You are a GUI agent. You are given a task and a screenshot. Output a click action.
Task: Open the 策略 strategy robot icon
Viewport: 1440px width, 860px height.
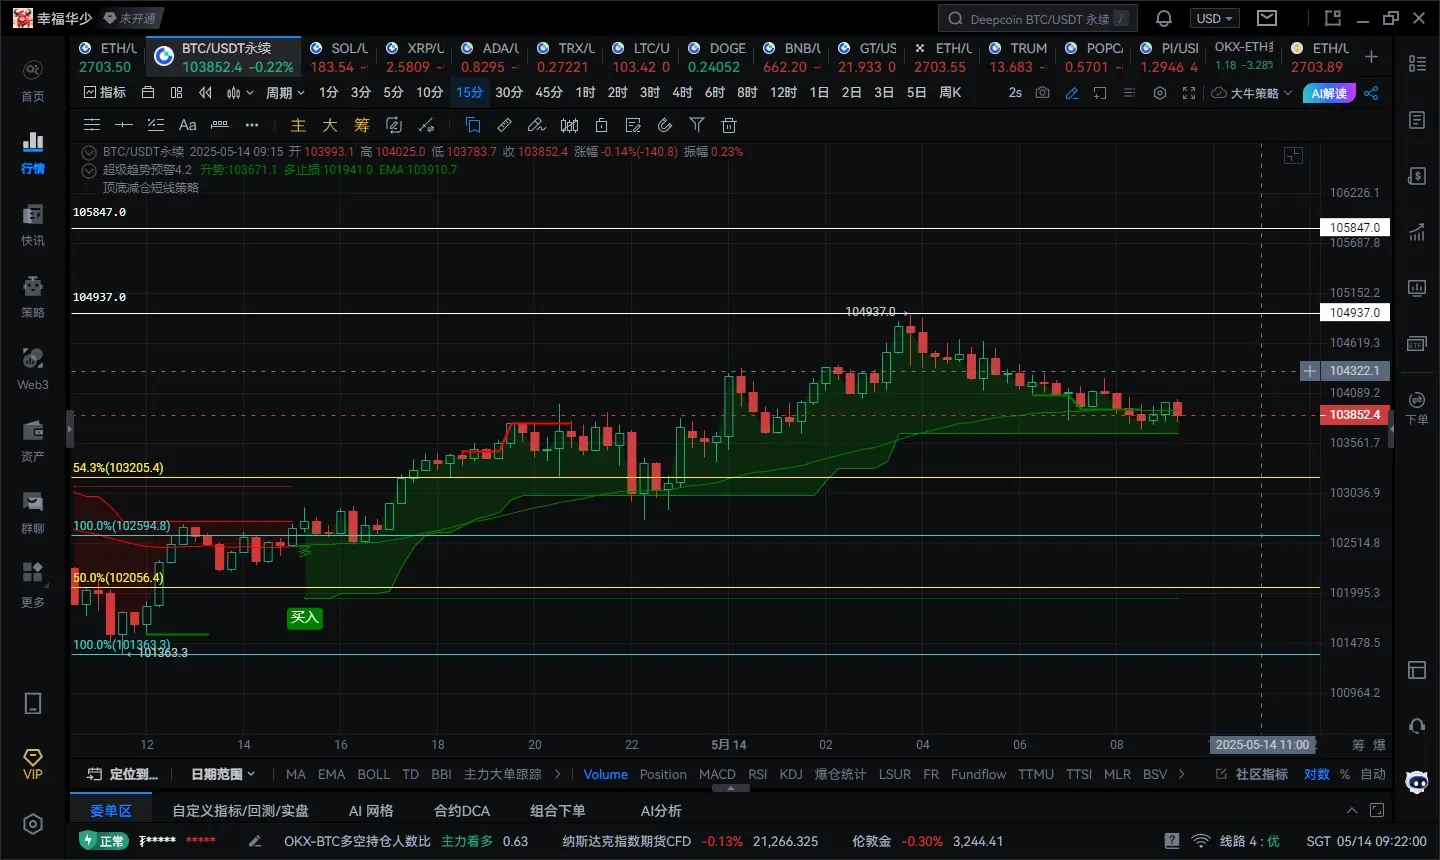click(33, 297)
